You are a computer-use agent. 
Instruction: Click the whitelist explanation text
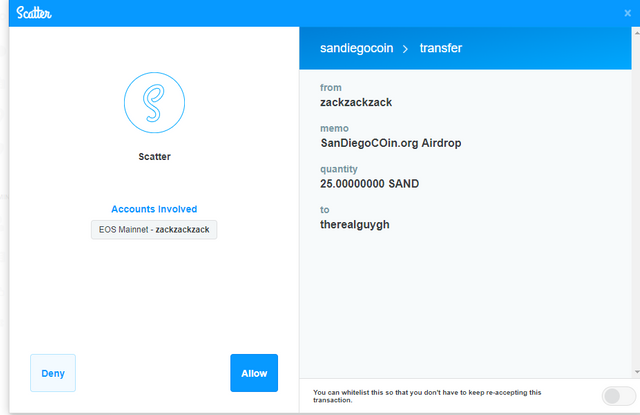click(x=427, y=396)
